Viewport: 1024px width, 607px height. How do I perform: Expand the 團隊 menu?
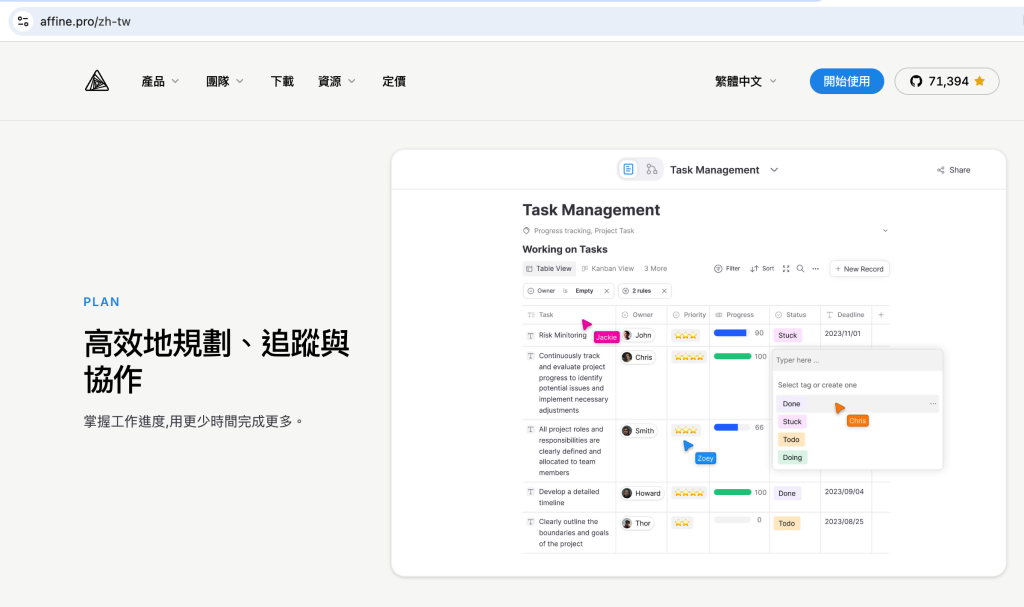tap(225, 81)
